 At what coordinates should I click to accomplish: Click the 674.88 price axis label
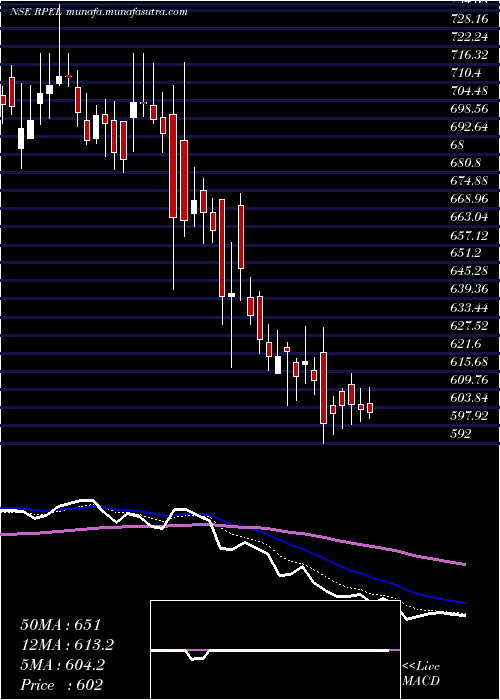469,181
